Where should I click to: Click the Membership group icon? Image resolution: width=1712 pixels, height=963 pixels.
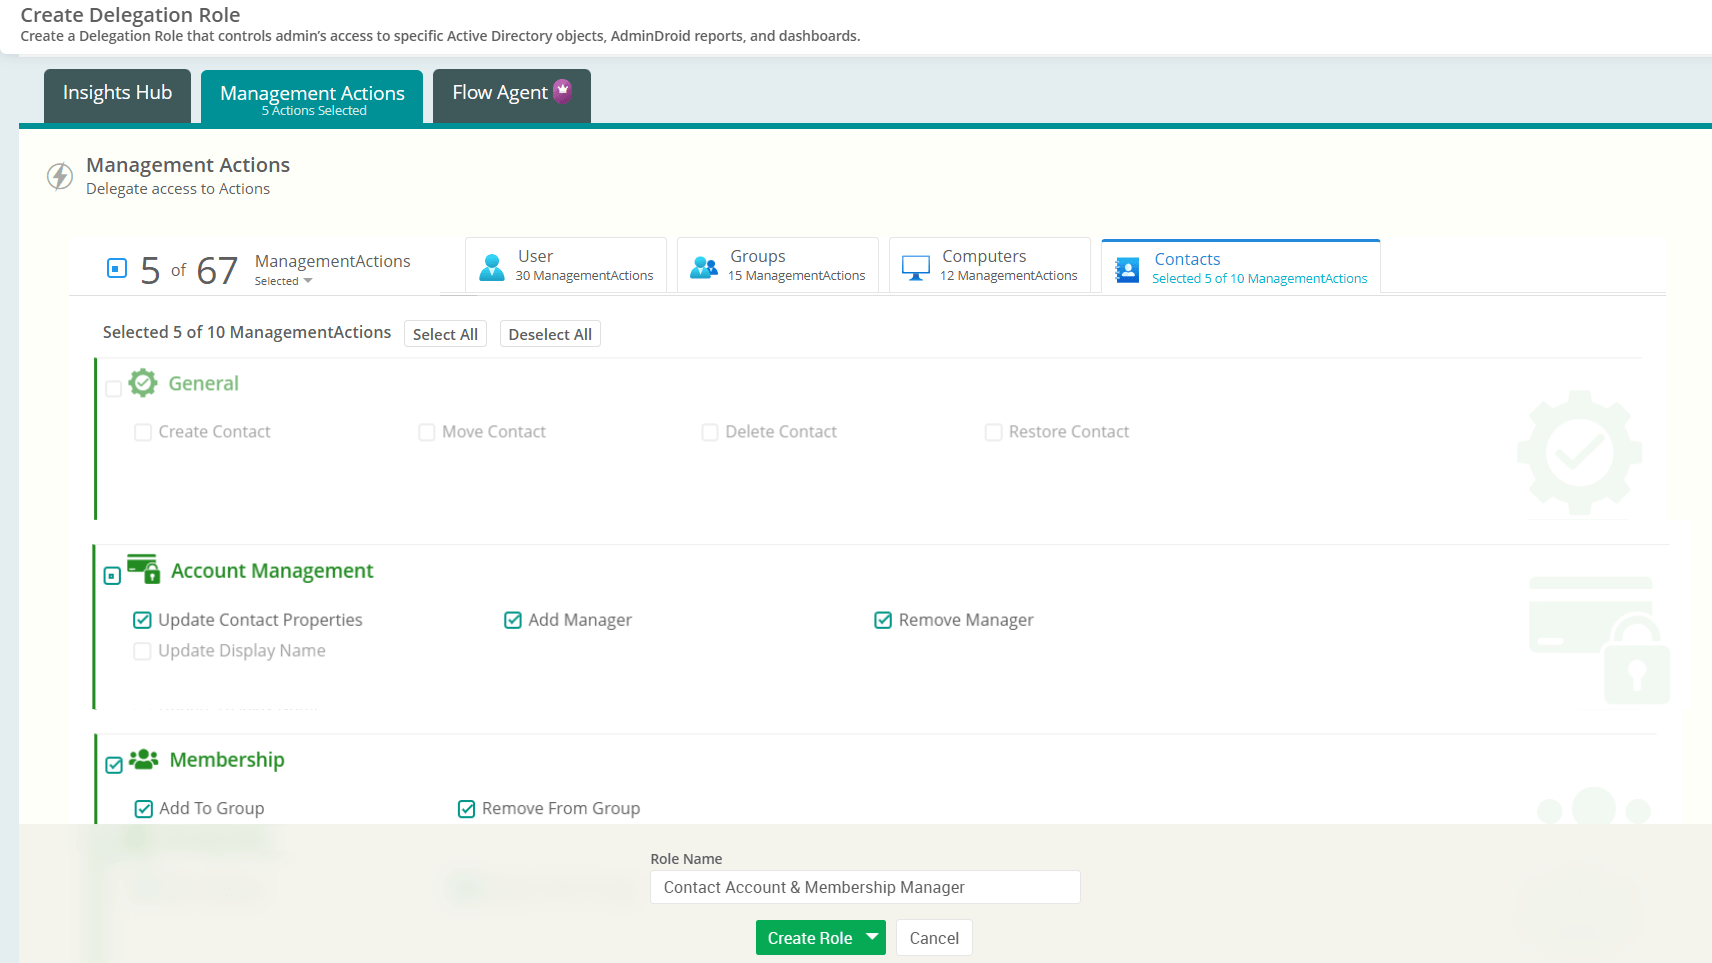tap(144, 759)
